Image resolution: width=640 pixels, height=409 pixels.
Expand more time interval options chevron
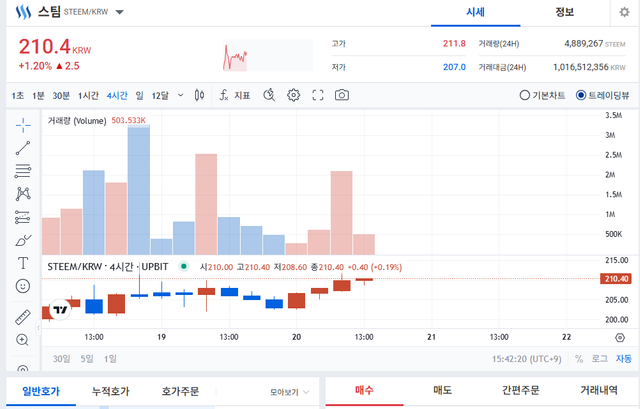click(x=180, y=96)
